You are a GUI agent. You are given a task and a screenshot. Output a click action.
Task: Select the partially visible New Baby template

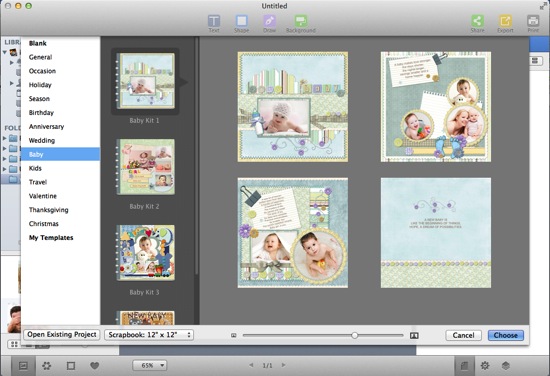click(x=146, y=318)
